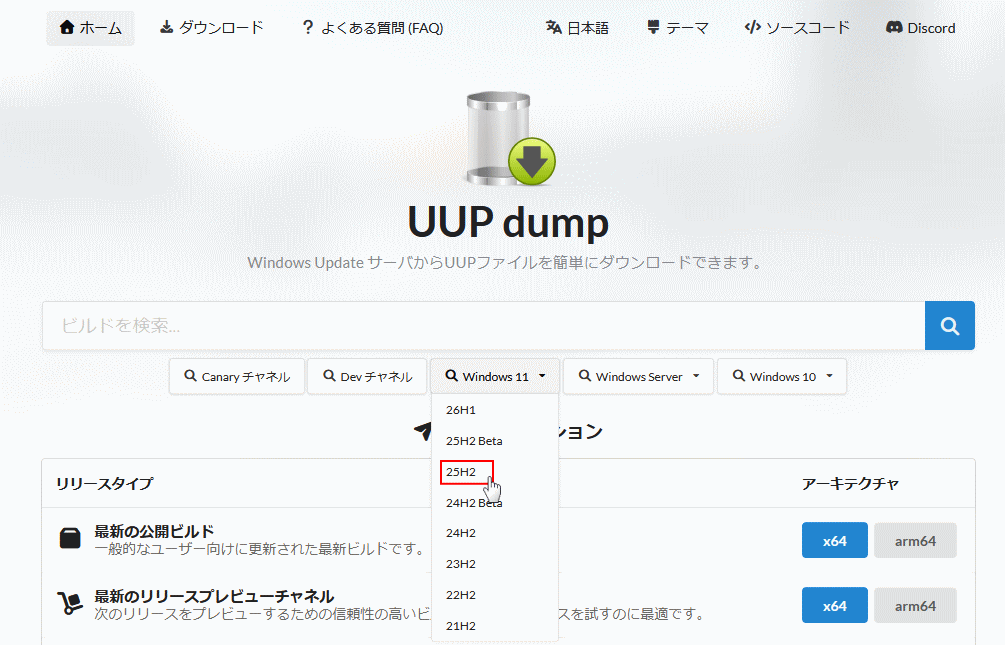The image size is (1005, 645).
Task: Open the Discord link
Action: [x=920, y=28]
